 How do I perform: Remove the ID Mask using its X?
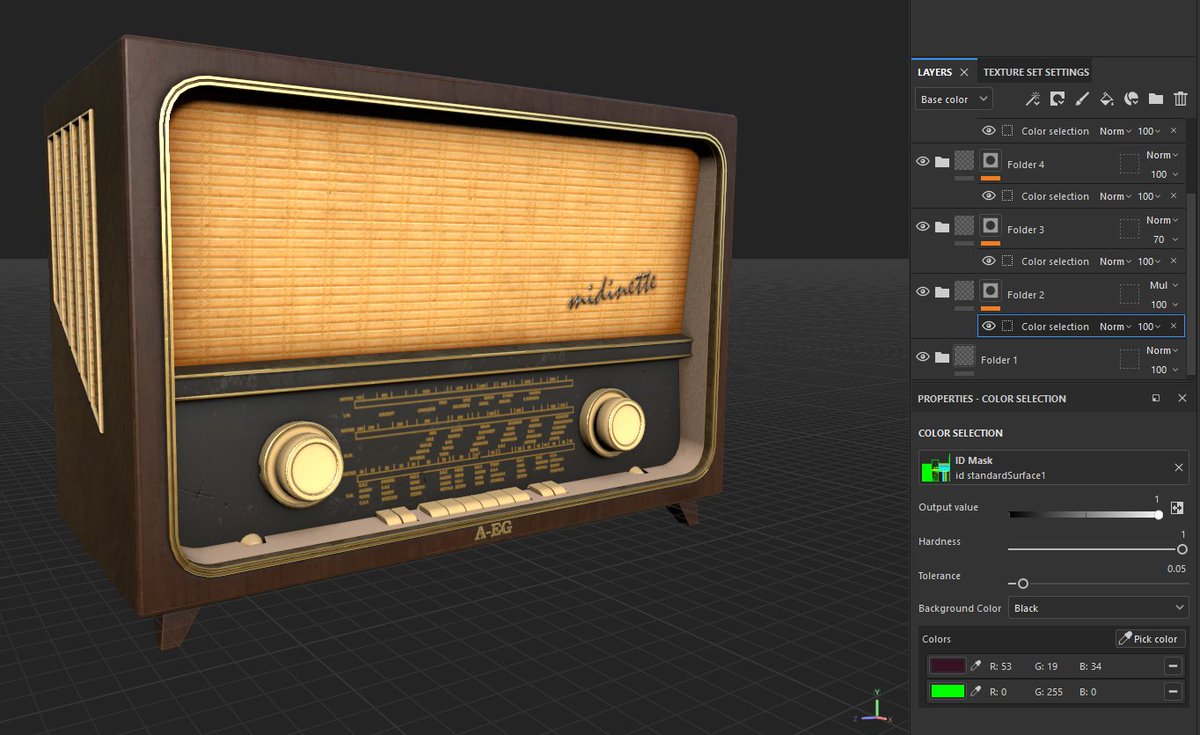click(x=1178, y=467)
